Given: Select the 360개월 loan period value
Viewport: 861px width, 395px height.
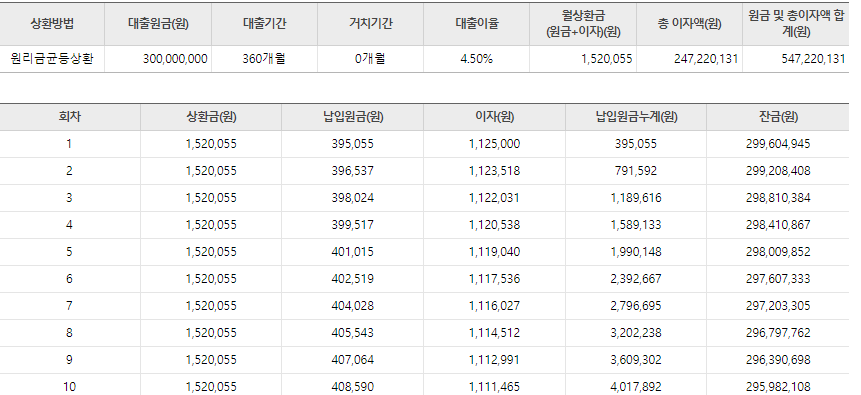Looking at the screenshot, I should 264,59.
